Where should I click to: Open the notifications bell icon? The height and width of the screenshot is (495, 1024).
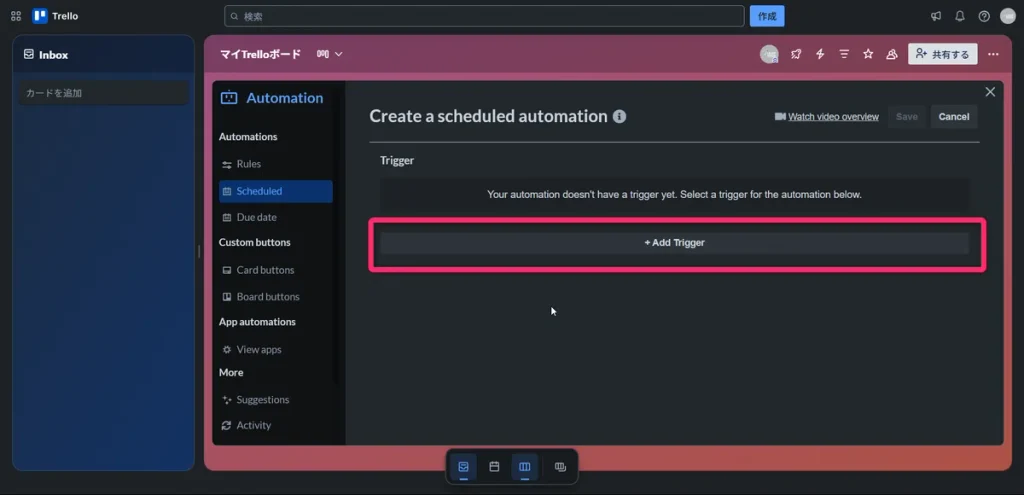click(x=960, y=16)
